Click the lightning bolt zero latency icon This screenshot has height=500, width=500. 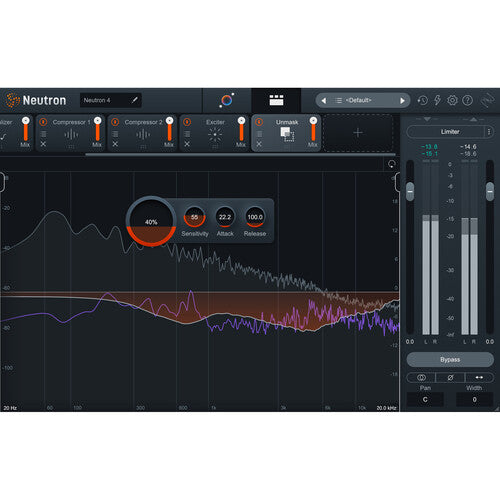[x=437, y=100]
